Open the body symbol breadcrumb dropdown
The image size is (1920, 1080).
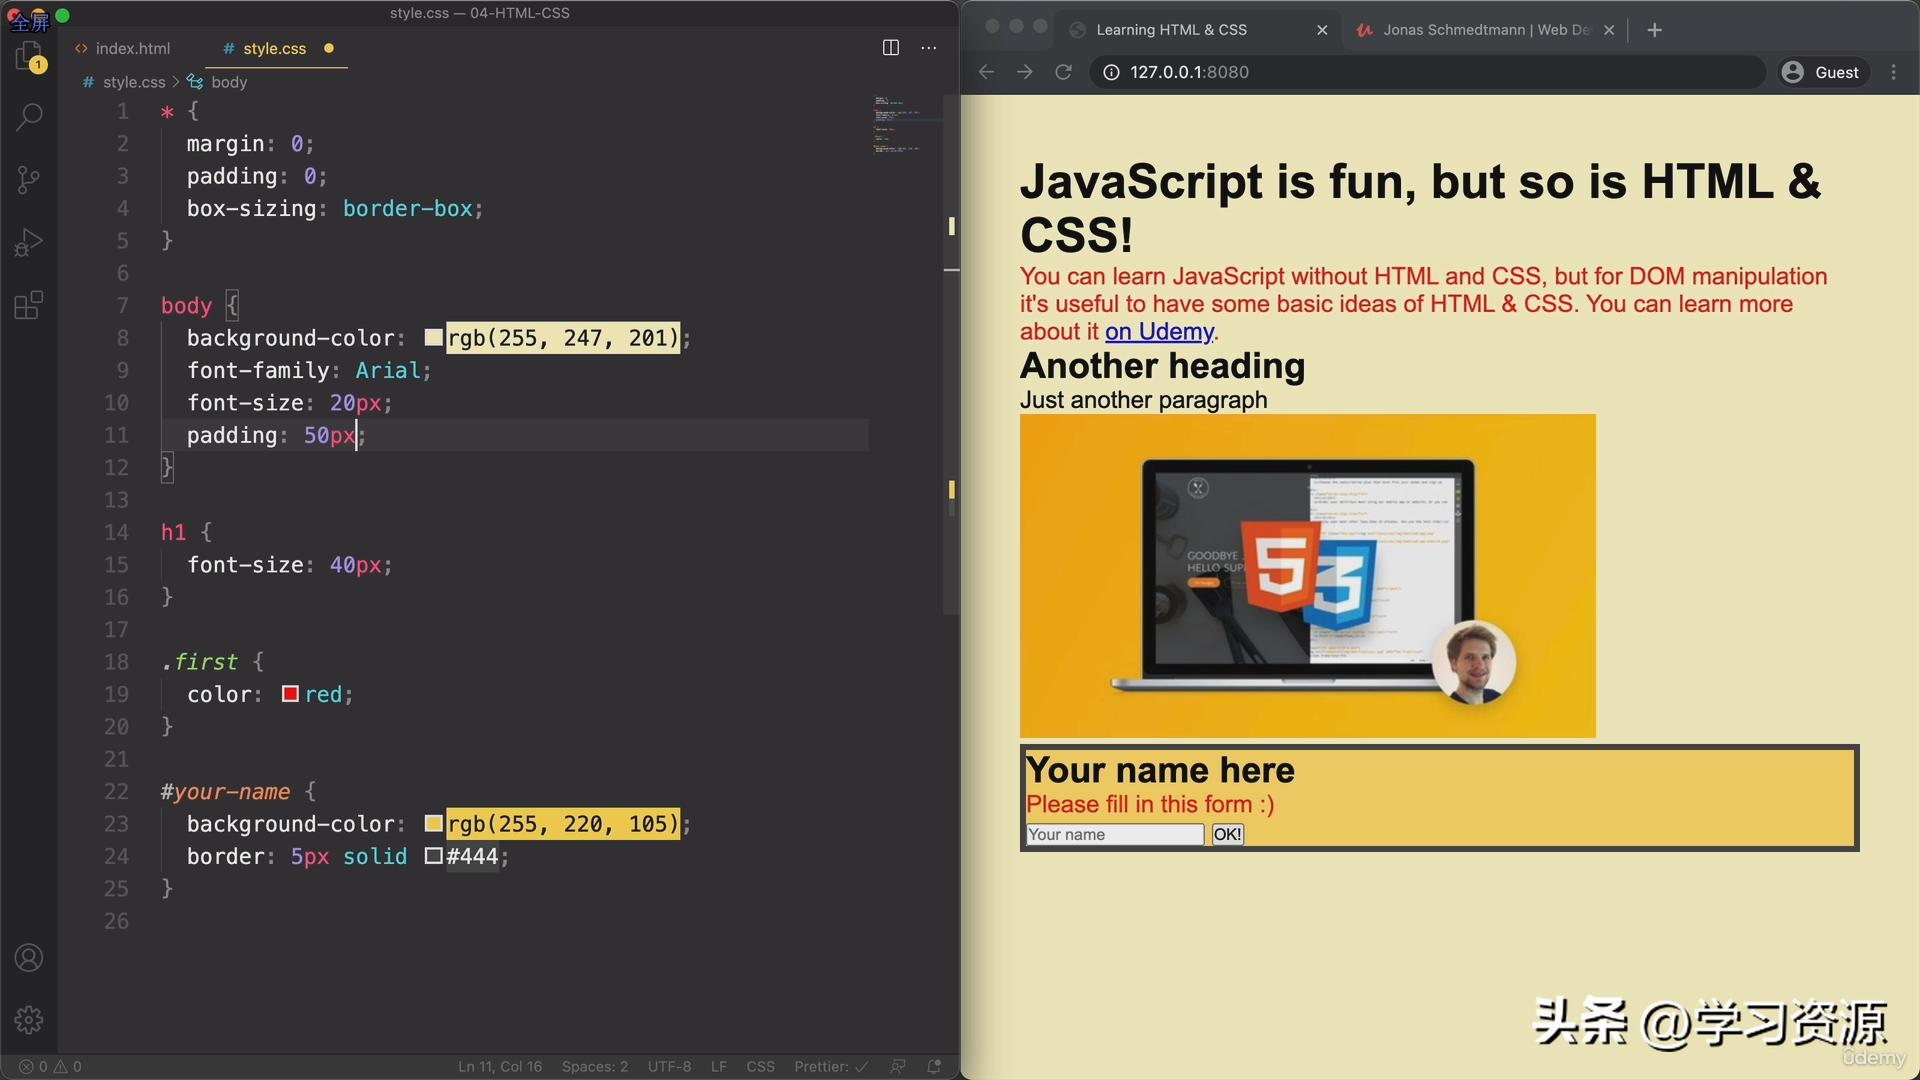click(x=232, y=82)
